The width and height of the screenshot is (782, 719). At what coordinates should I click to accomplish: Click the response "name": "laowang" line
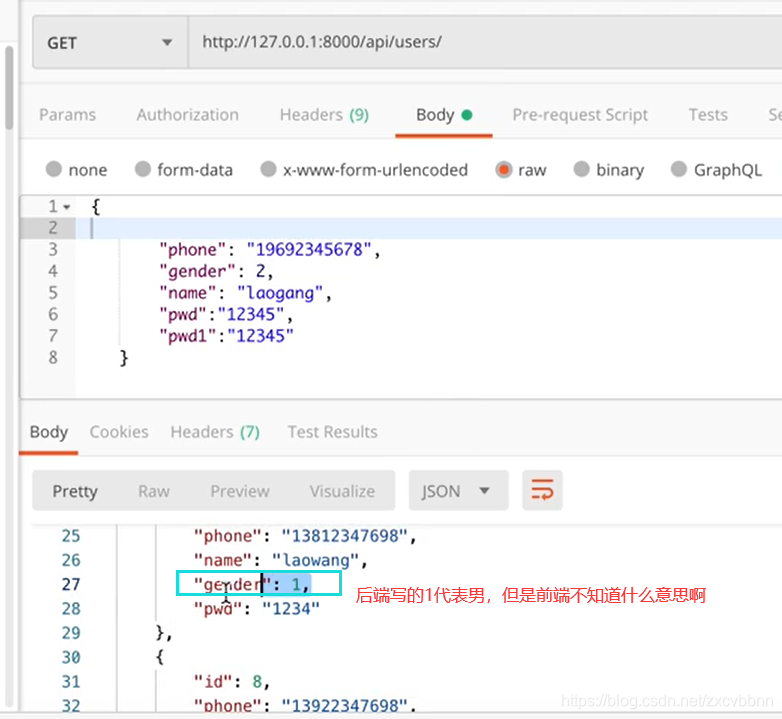(x=280, y=560)
